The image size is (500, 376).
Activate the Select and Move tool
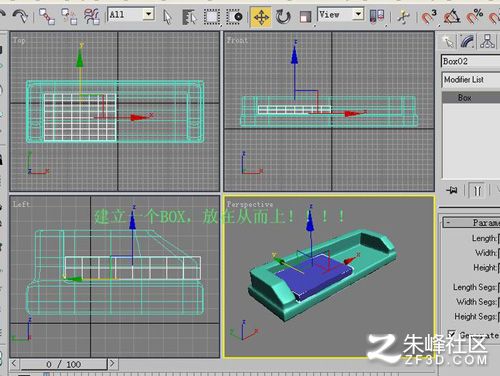tap(261, 17)
